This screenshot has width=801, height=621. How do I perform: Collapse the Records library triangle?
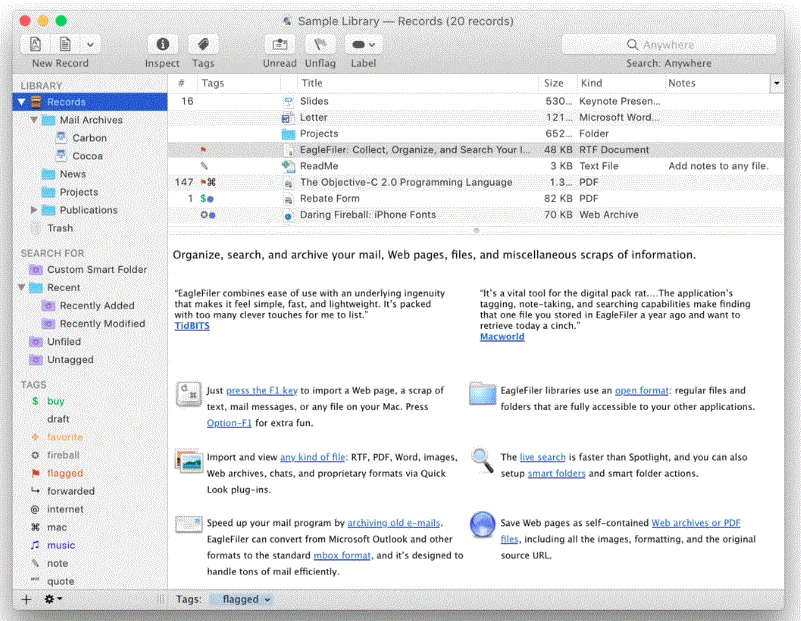coord(21,102)
